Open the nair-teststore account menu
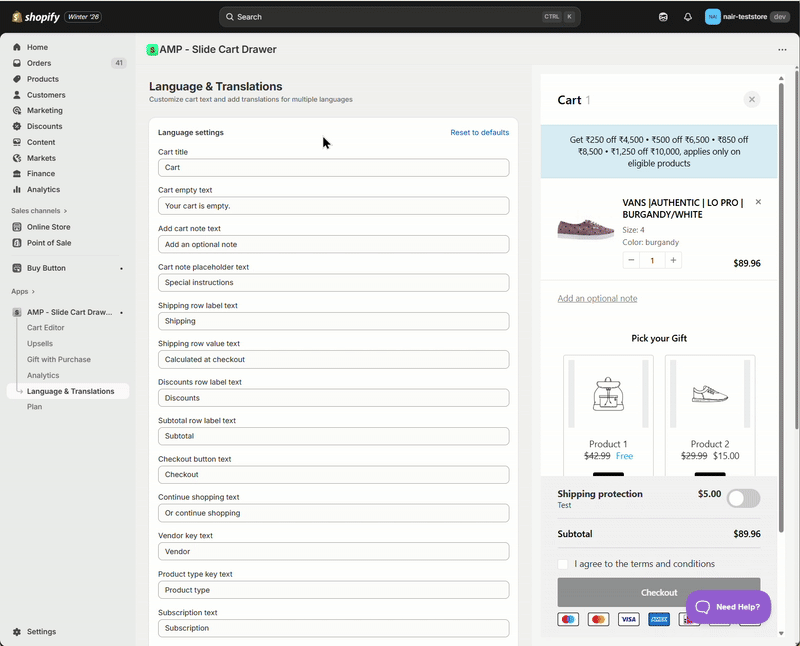The width and height of the screenshot is (800, 646). click(x=747, y=17)
